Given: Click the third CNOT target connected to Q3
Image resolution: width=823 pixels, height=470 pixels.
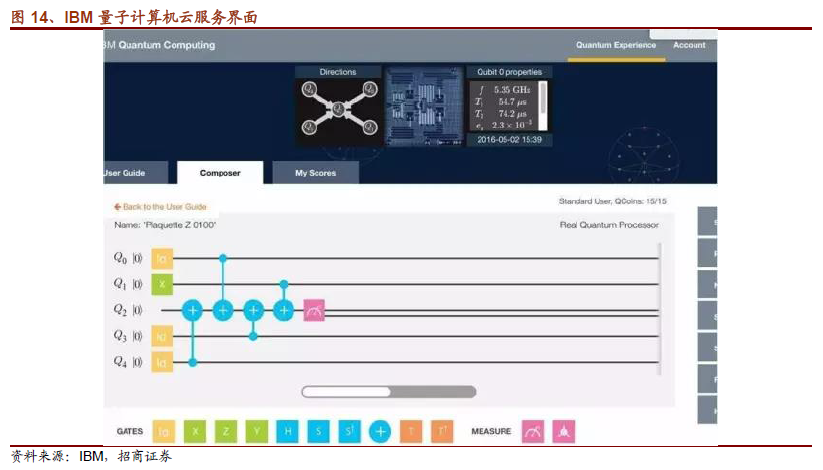Looking at the screenshot, I should click(x=254, y=310).
